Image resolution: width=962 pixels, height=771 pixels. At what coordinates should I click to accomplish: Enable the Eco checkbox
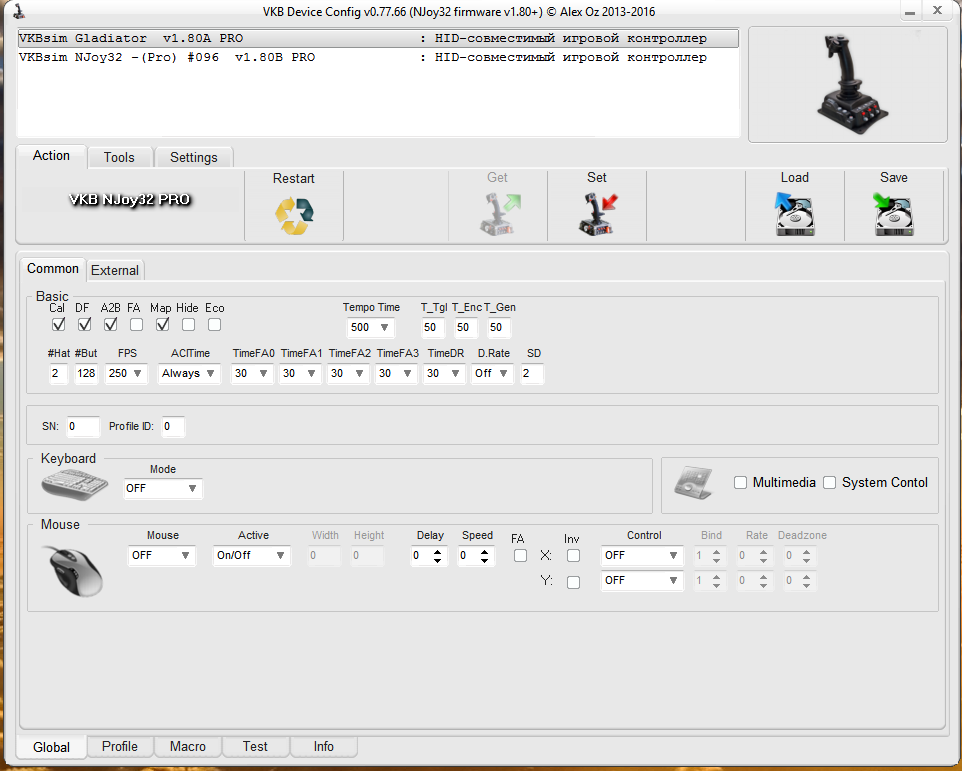pos(214,324)
